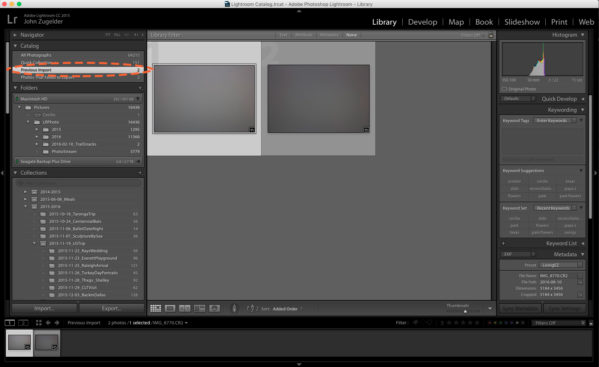Hide the left panel group arrow
The height and width of the screenshot is (367, 599).
pyautogui.click(x=2, y=173)
